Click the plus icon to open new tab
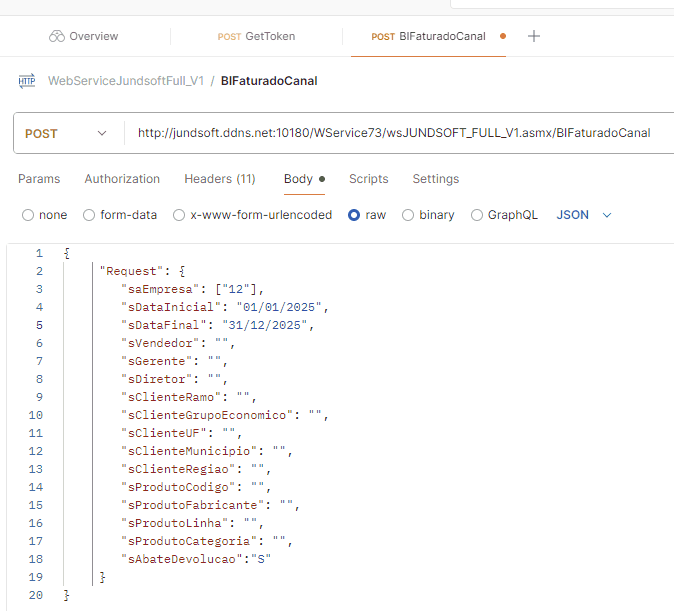674x611 pixels. tap(534, 36)
